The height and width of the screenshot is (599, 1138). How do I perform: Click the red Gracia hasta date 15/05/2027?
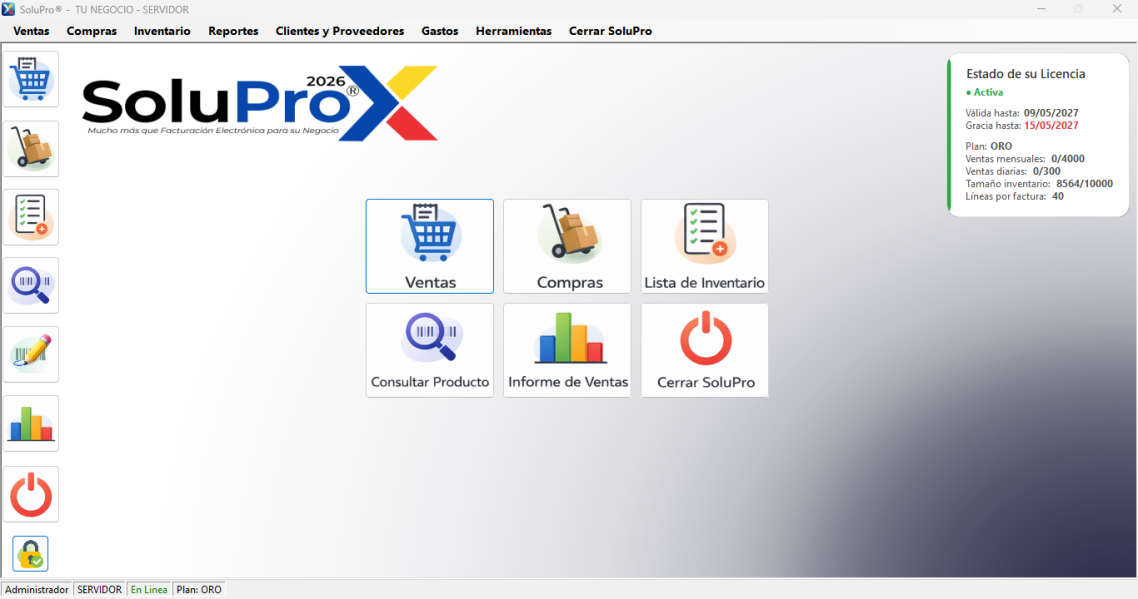(x=1051, y=126)
